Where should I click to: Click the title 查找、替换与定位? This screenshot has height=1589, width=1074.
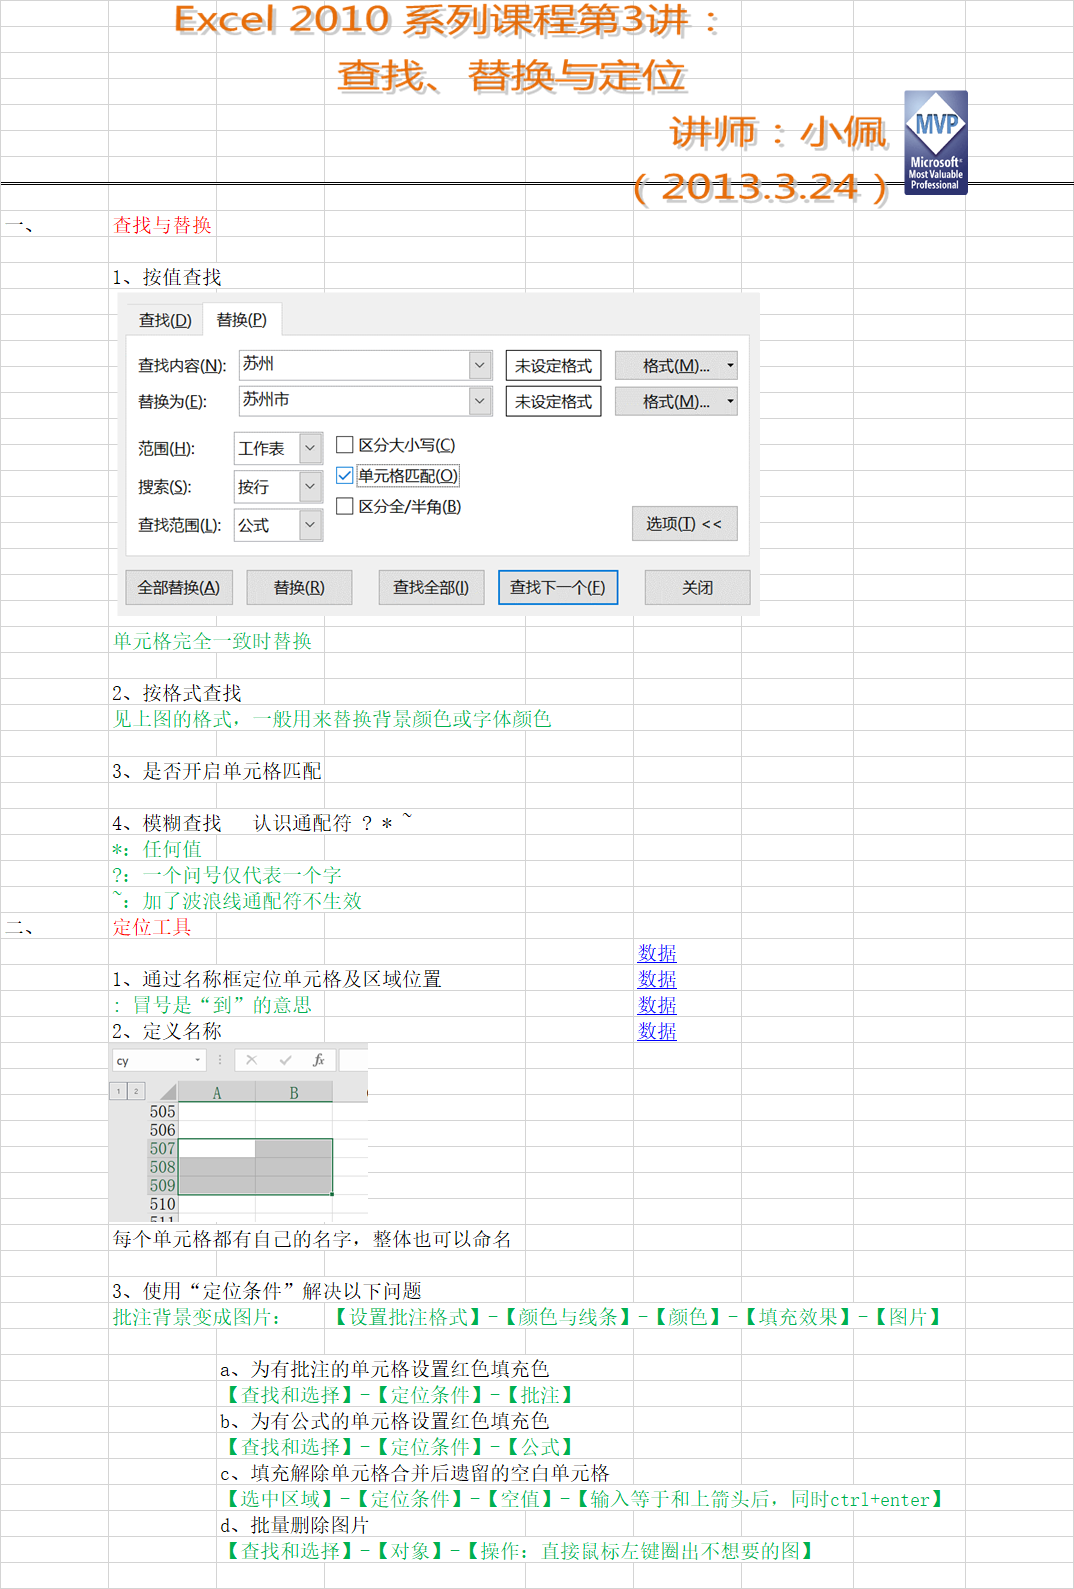click(512, 76)
